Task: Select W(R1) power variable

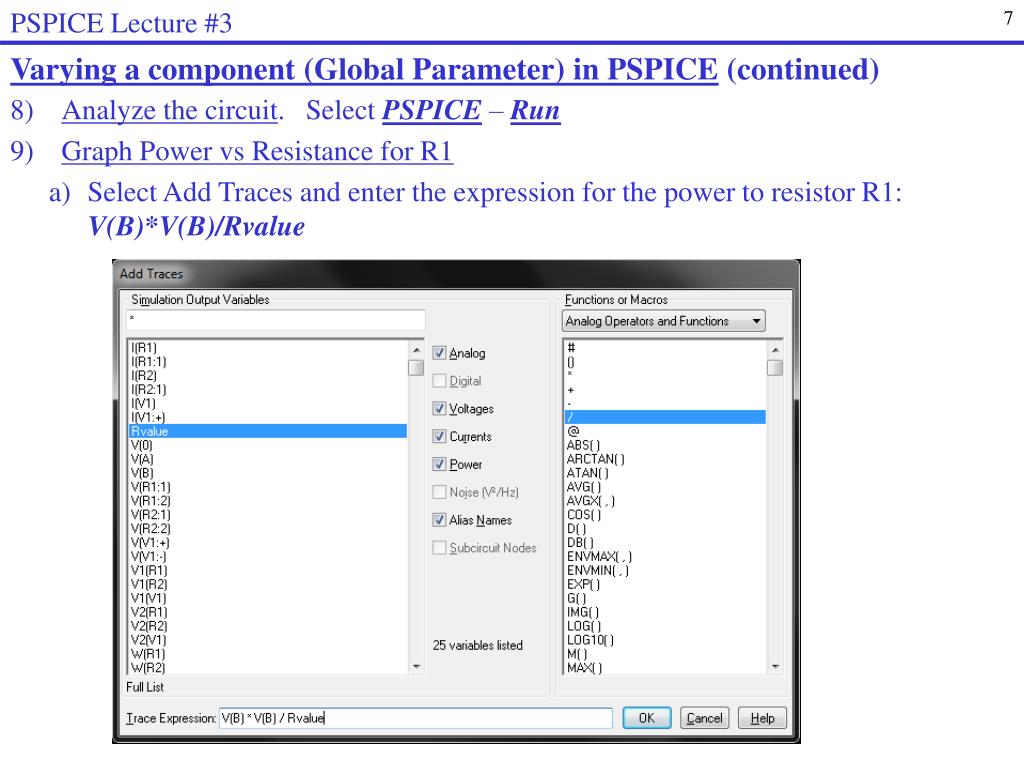Action: pyautogui.click(x=148, y=654)
